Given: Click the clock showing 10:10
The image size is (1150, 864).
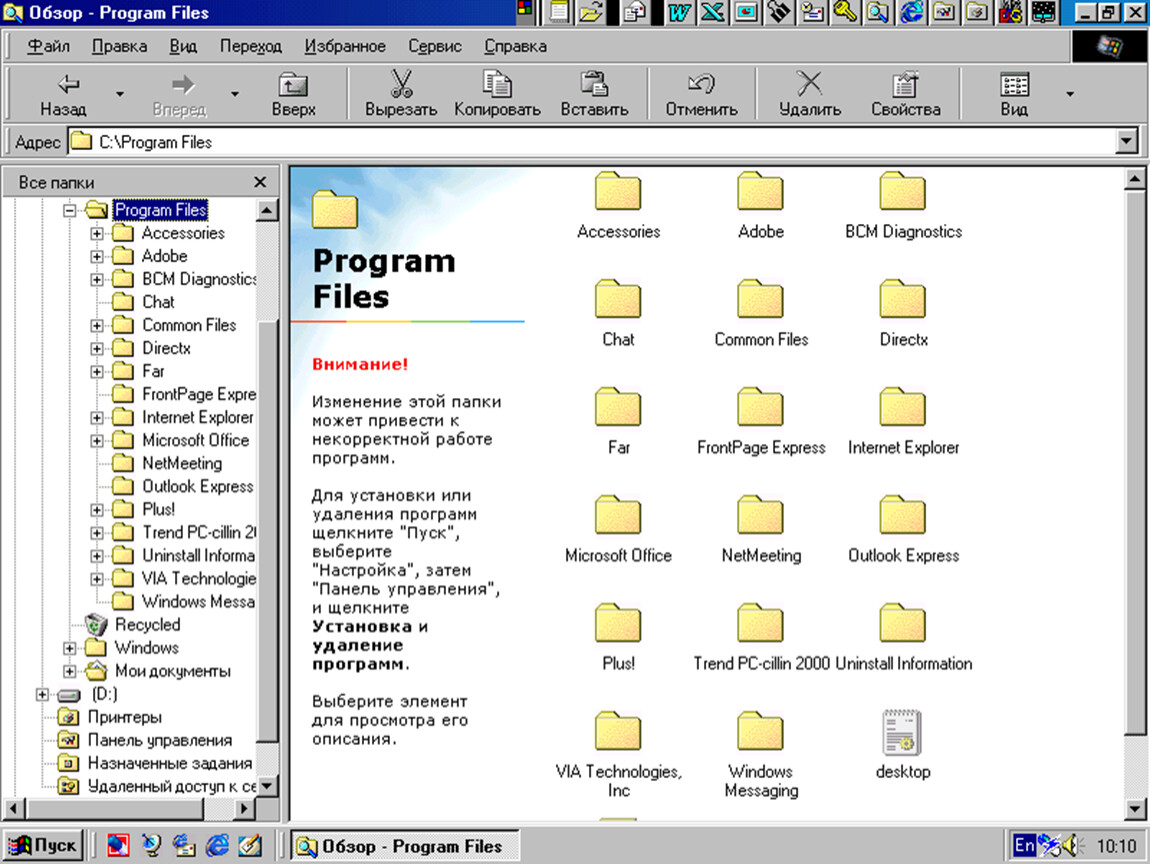Looking at the screenshot, I should click(x=1116, y=846).
